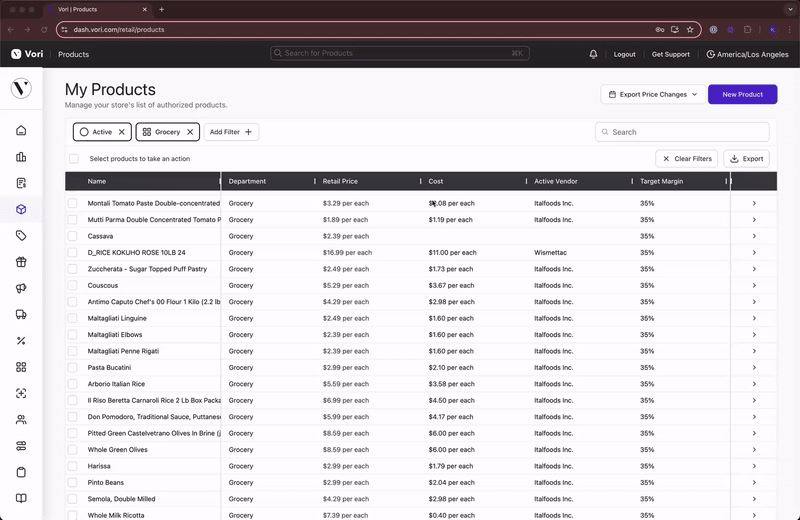
Task: Open the megaphone promotions sidebar icon
Action: tap(21, 288)
